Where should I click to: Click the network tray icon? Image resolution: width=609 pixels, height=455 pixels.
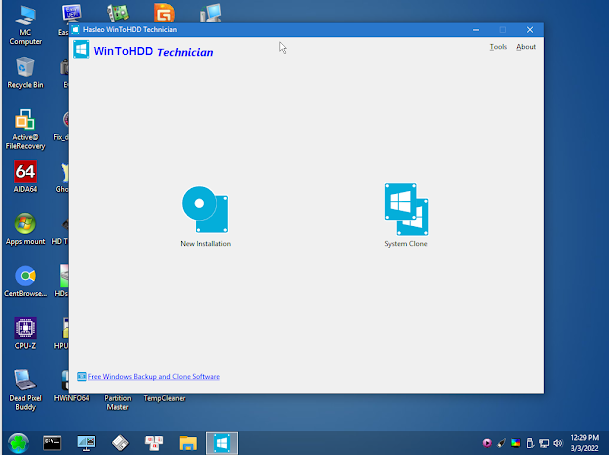click(x=544, y=443)
